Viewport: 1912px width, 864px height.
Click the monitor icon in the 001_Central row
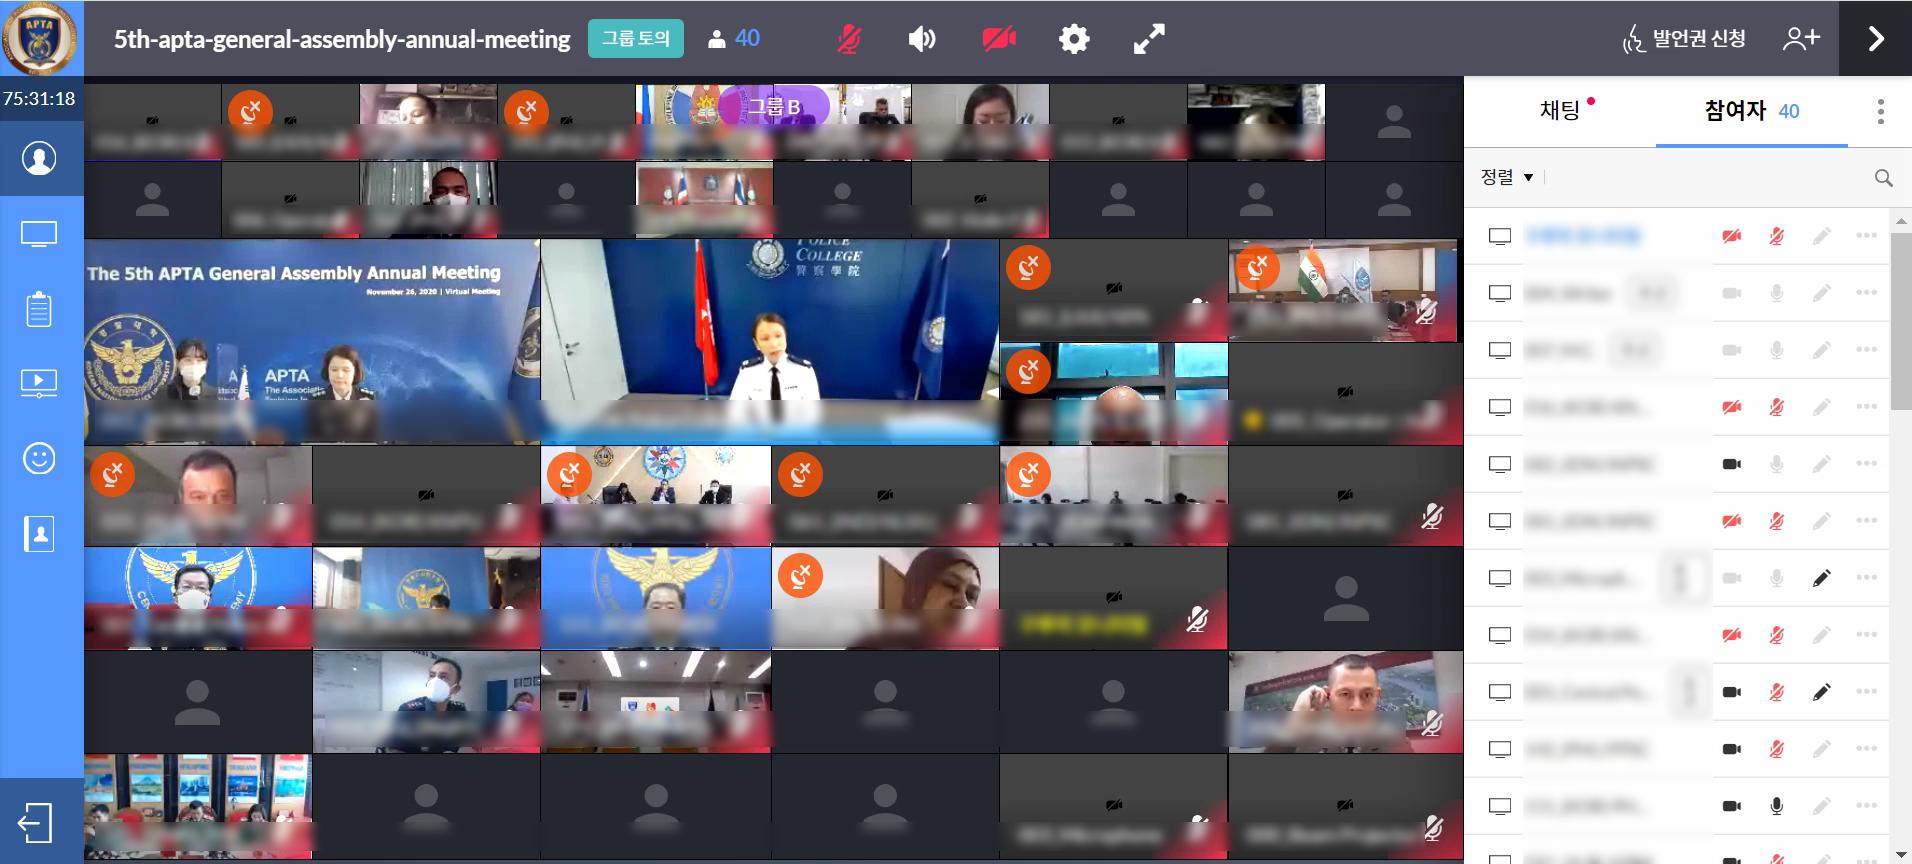pos(1499,692)
